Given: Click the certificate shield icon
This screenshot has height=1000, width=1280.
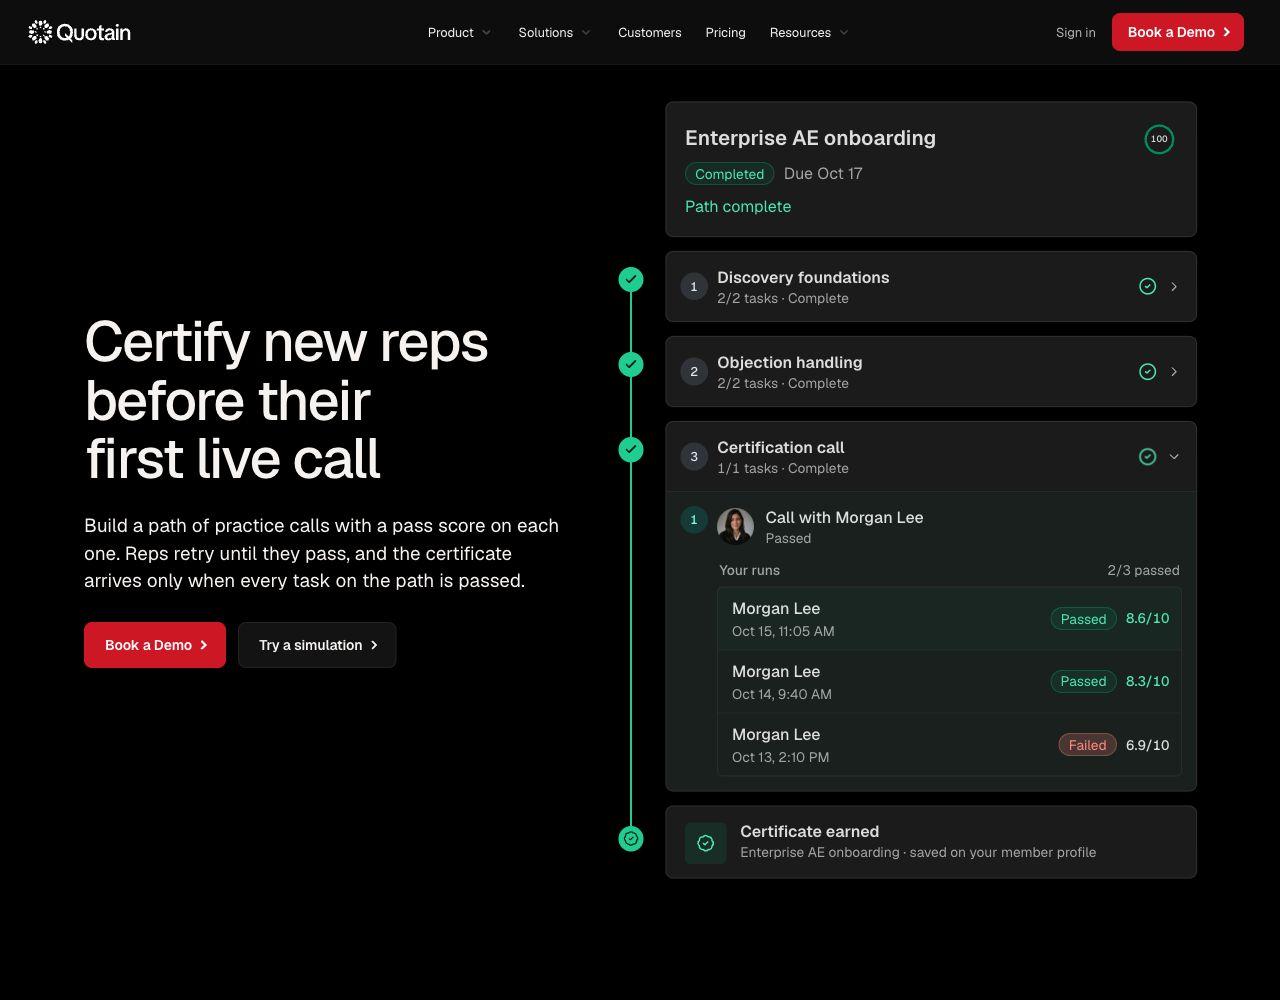Looking at the screenshot, I should point(706,843).
